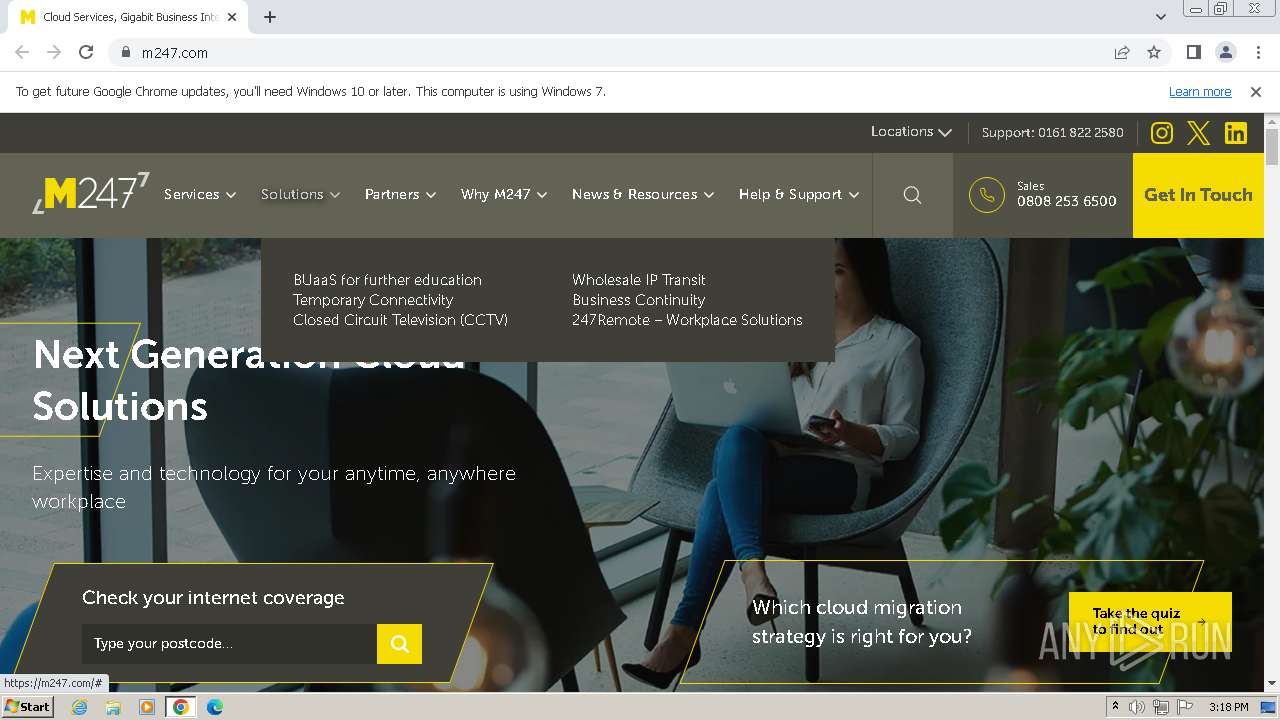Click the volume speaker tray icon
The width and height of the screenshot is (1280, 720).
[1137, 707]
